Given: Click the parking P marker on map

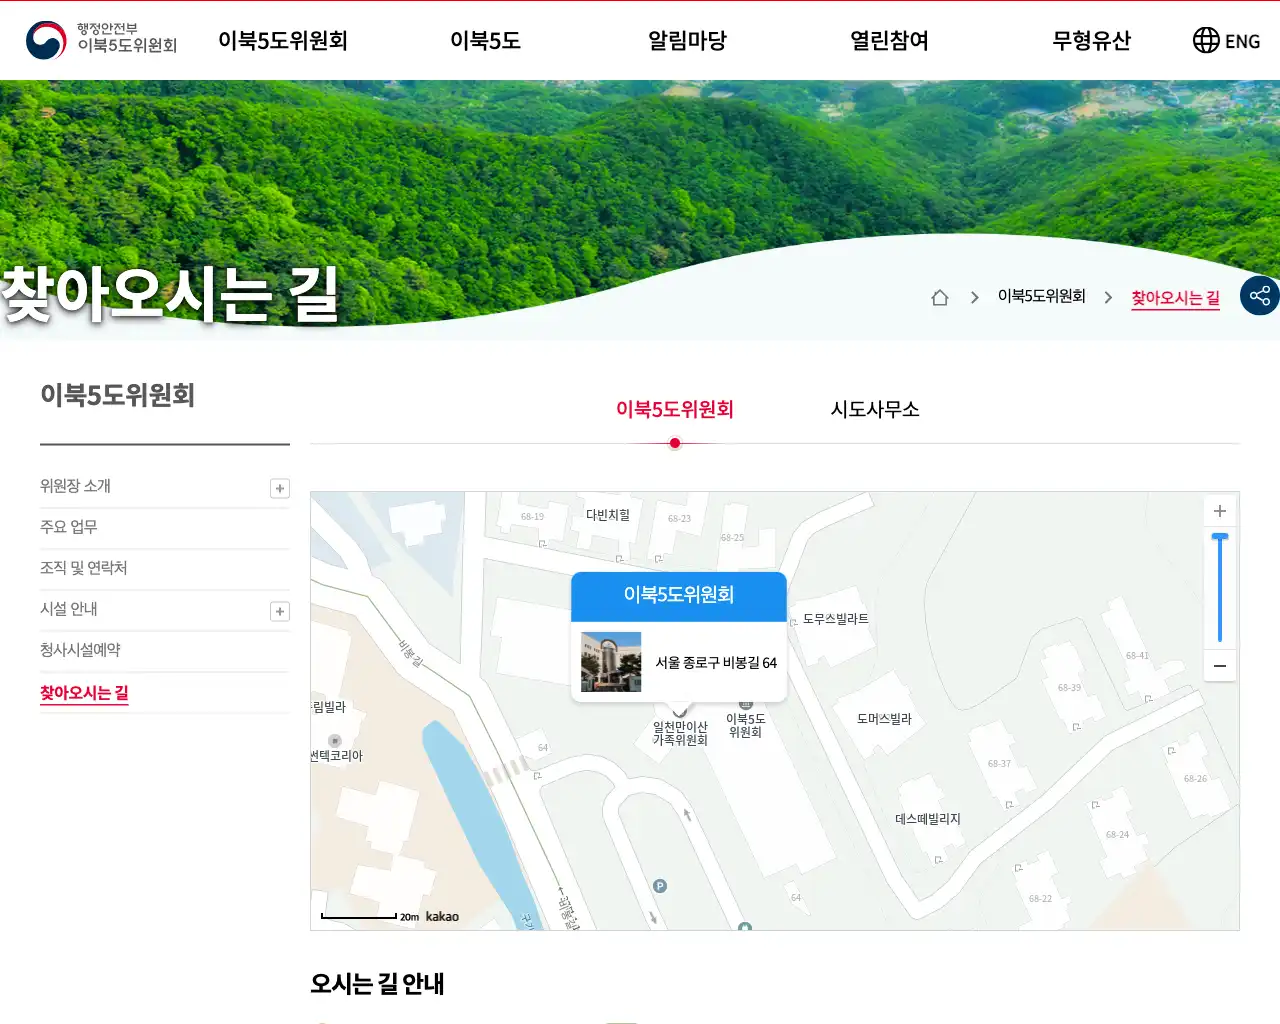Looking at the screenshot, I should tap(660, 886).
